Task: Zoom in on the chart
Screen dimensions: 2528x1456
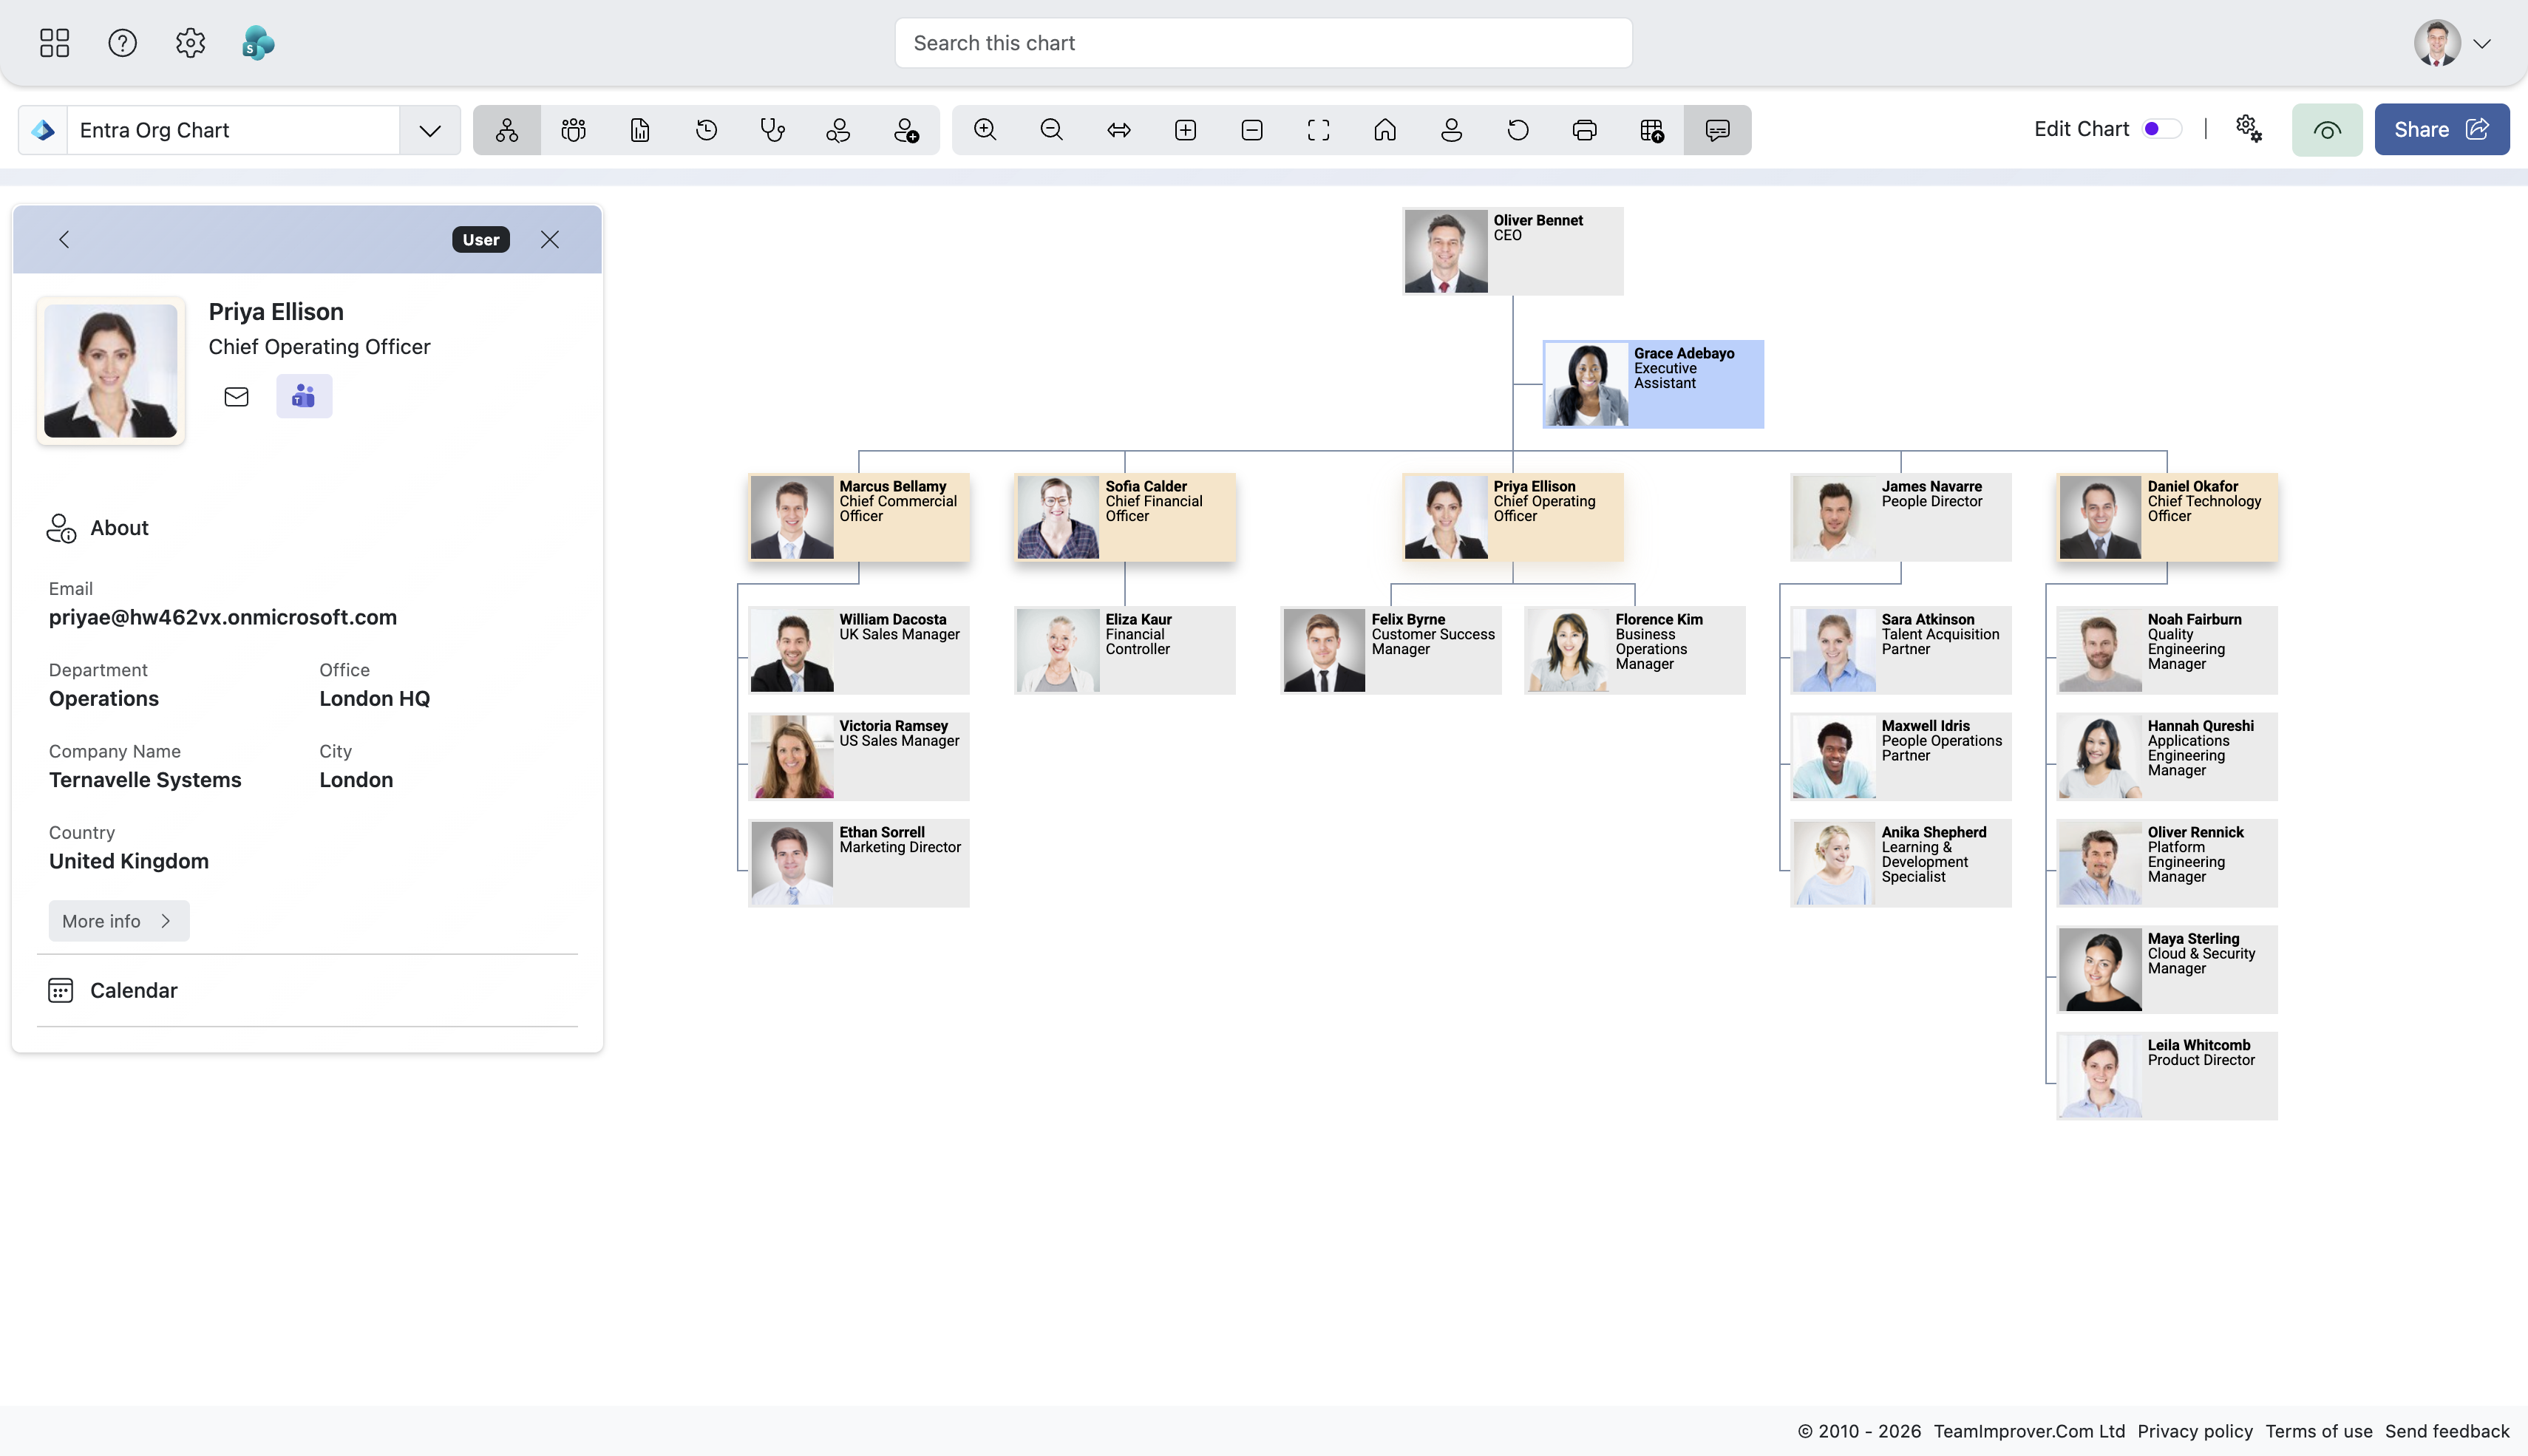Action: pyautogui.click(x=985, y=130)
